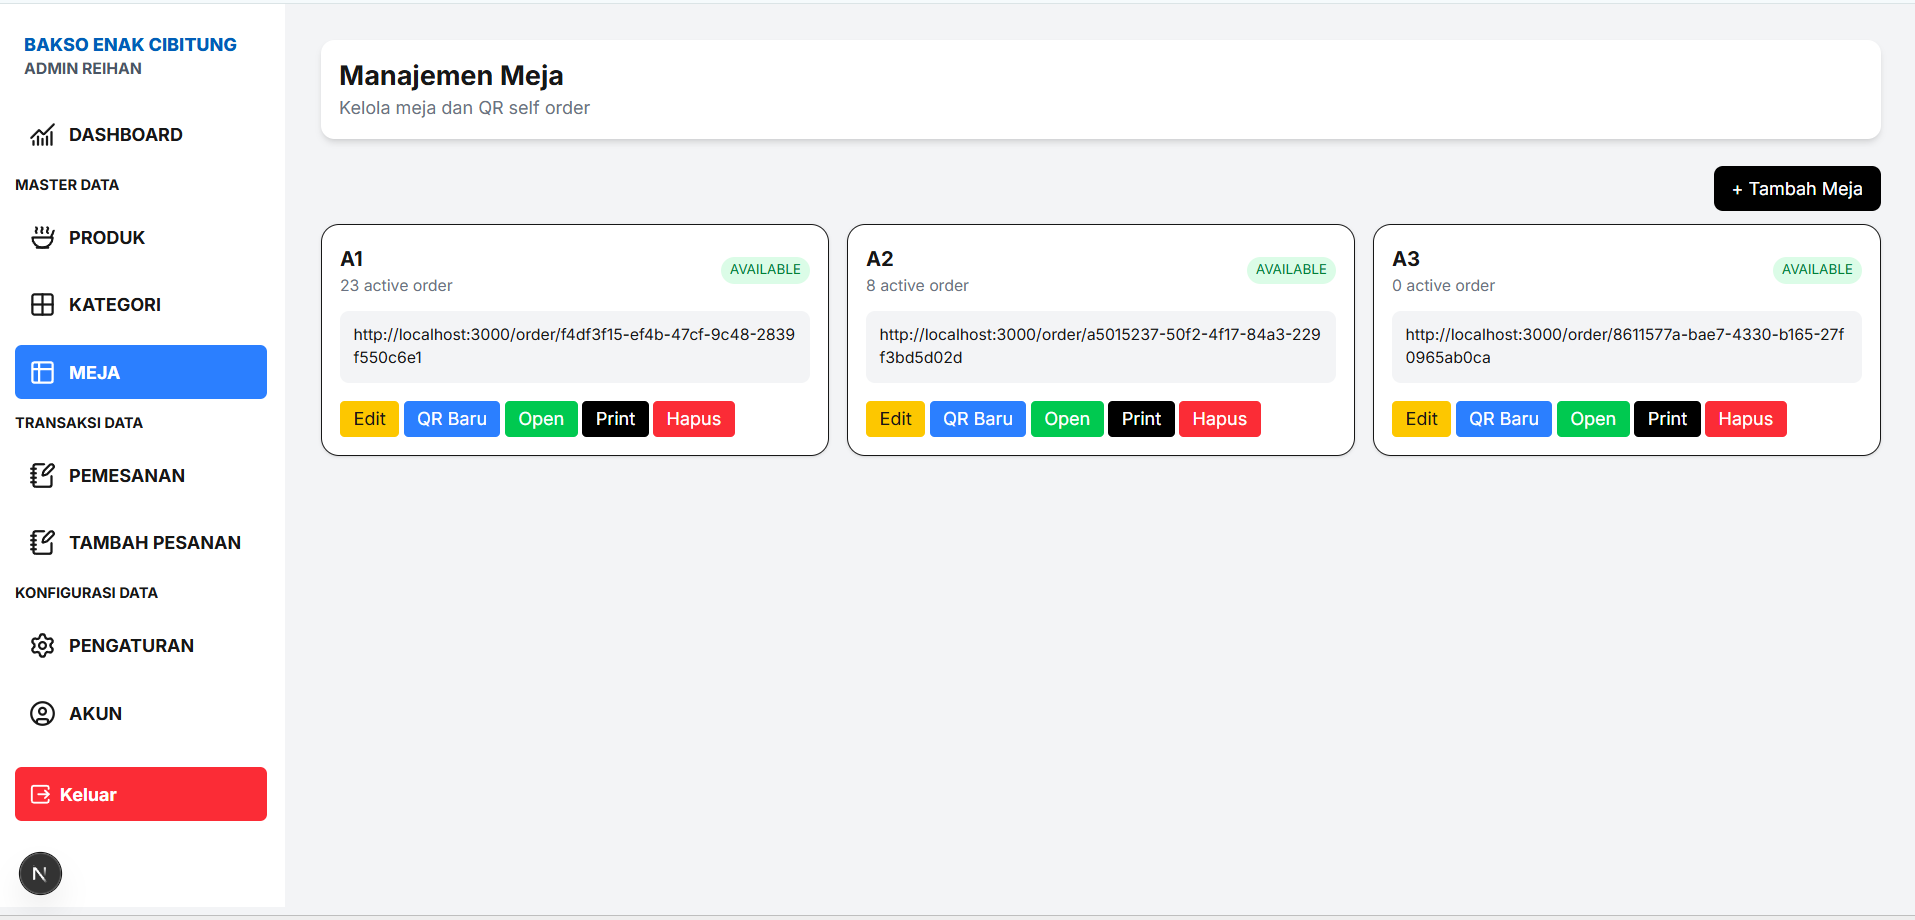Edit table A1
This screenshot has width=1915, height=920.
click(x=369, y=419)
